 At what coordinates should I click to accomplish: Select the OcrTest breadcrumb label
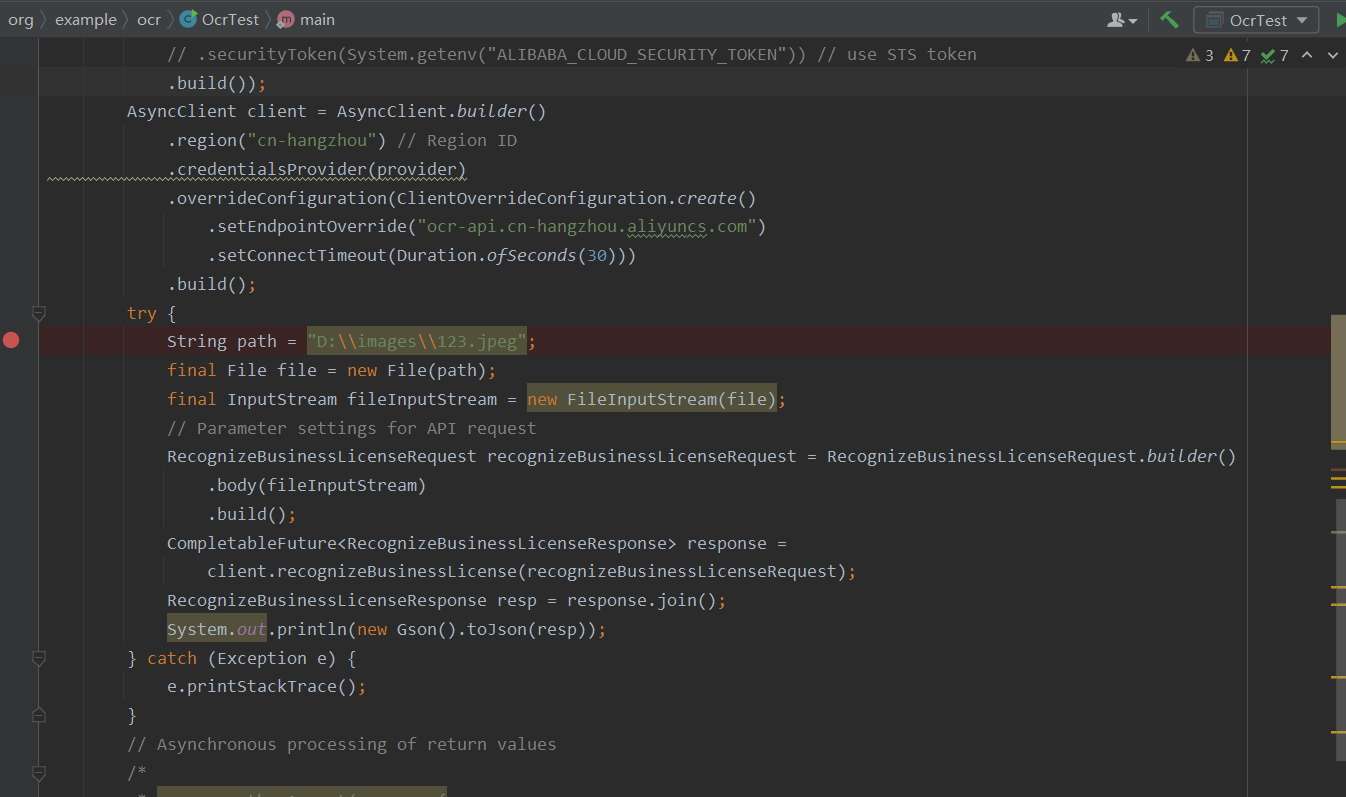pyautogui.click(x=230, y=19)
